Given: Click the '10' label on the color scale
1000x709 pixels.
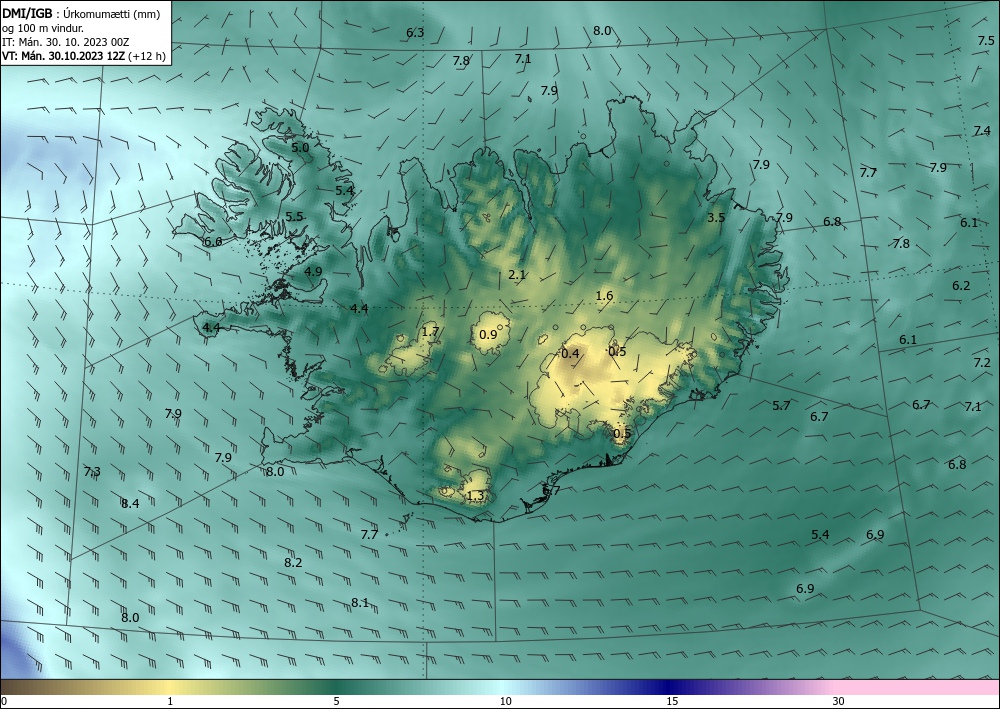Looking at the screenshot, I should (x=505, y=701).
